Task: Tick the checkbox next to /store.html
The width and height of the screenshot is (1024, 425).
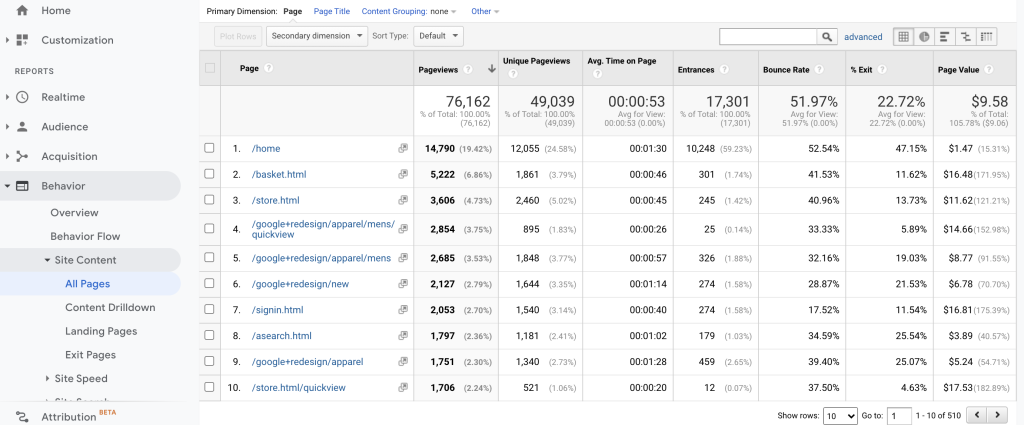Action: [x=209, y=200]
